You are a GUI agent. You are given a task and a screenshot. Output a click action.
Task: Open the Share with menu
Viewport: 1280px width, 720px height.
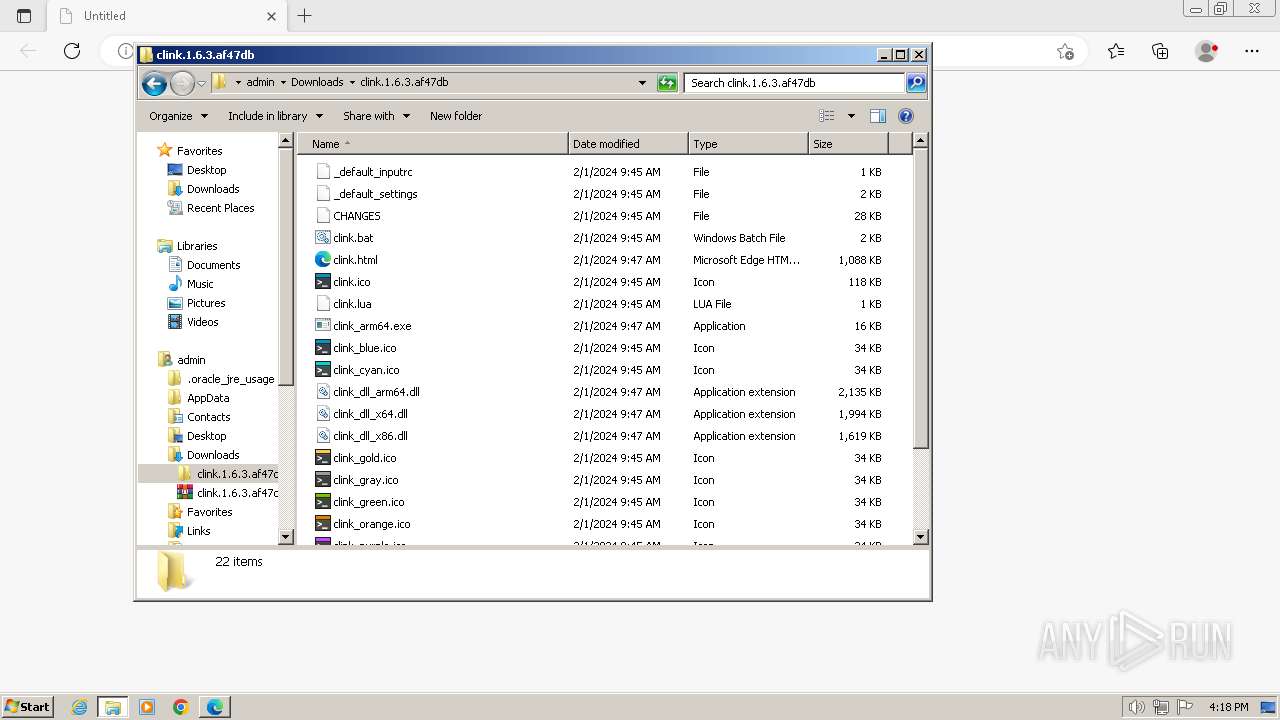tap(376, 116)
